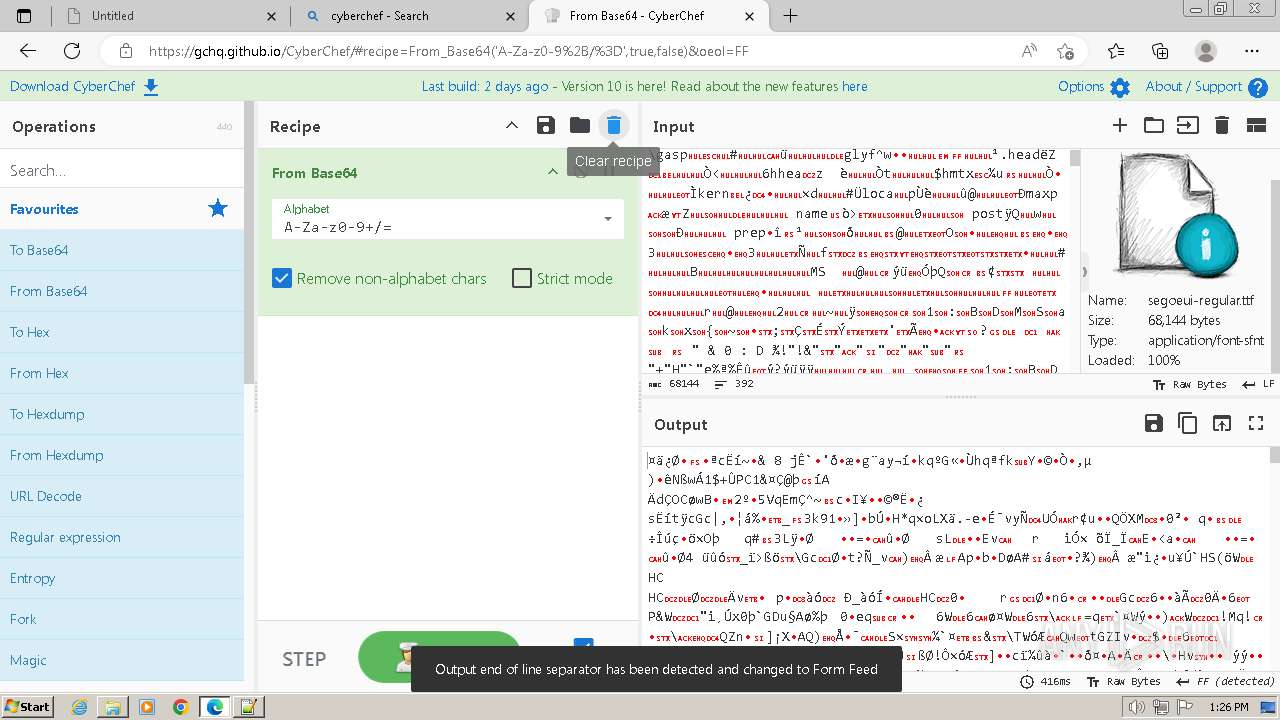Open Edge settings and more menu
This screenshot has width=1280, height=720.
1252,51
